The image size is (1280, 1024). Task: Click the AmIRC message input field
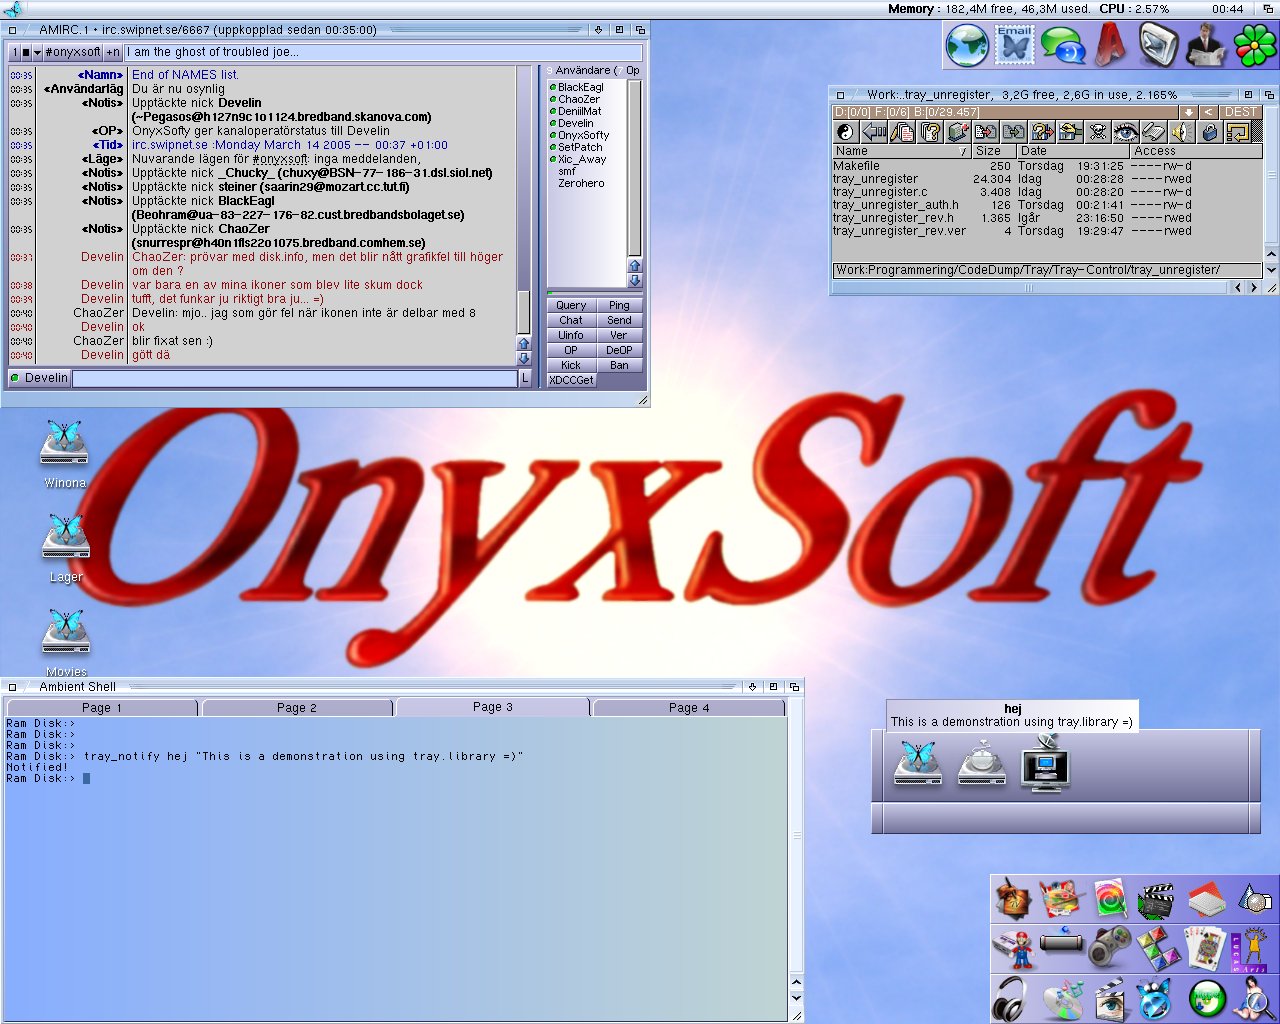294,378
